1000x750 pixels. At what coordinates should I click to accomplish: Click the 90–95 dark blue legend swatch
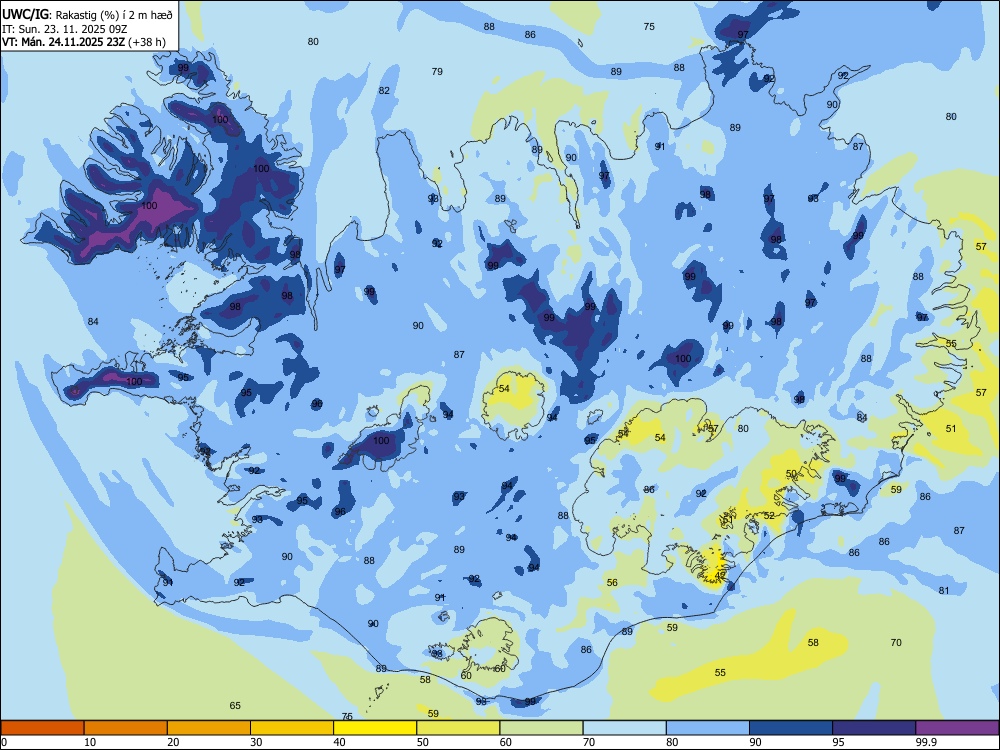(791, 728)
